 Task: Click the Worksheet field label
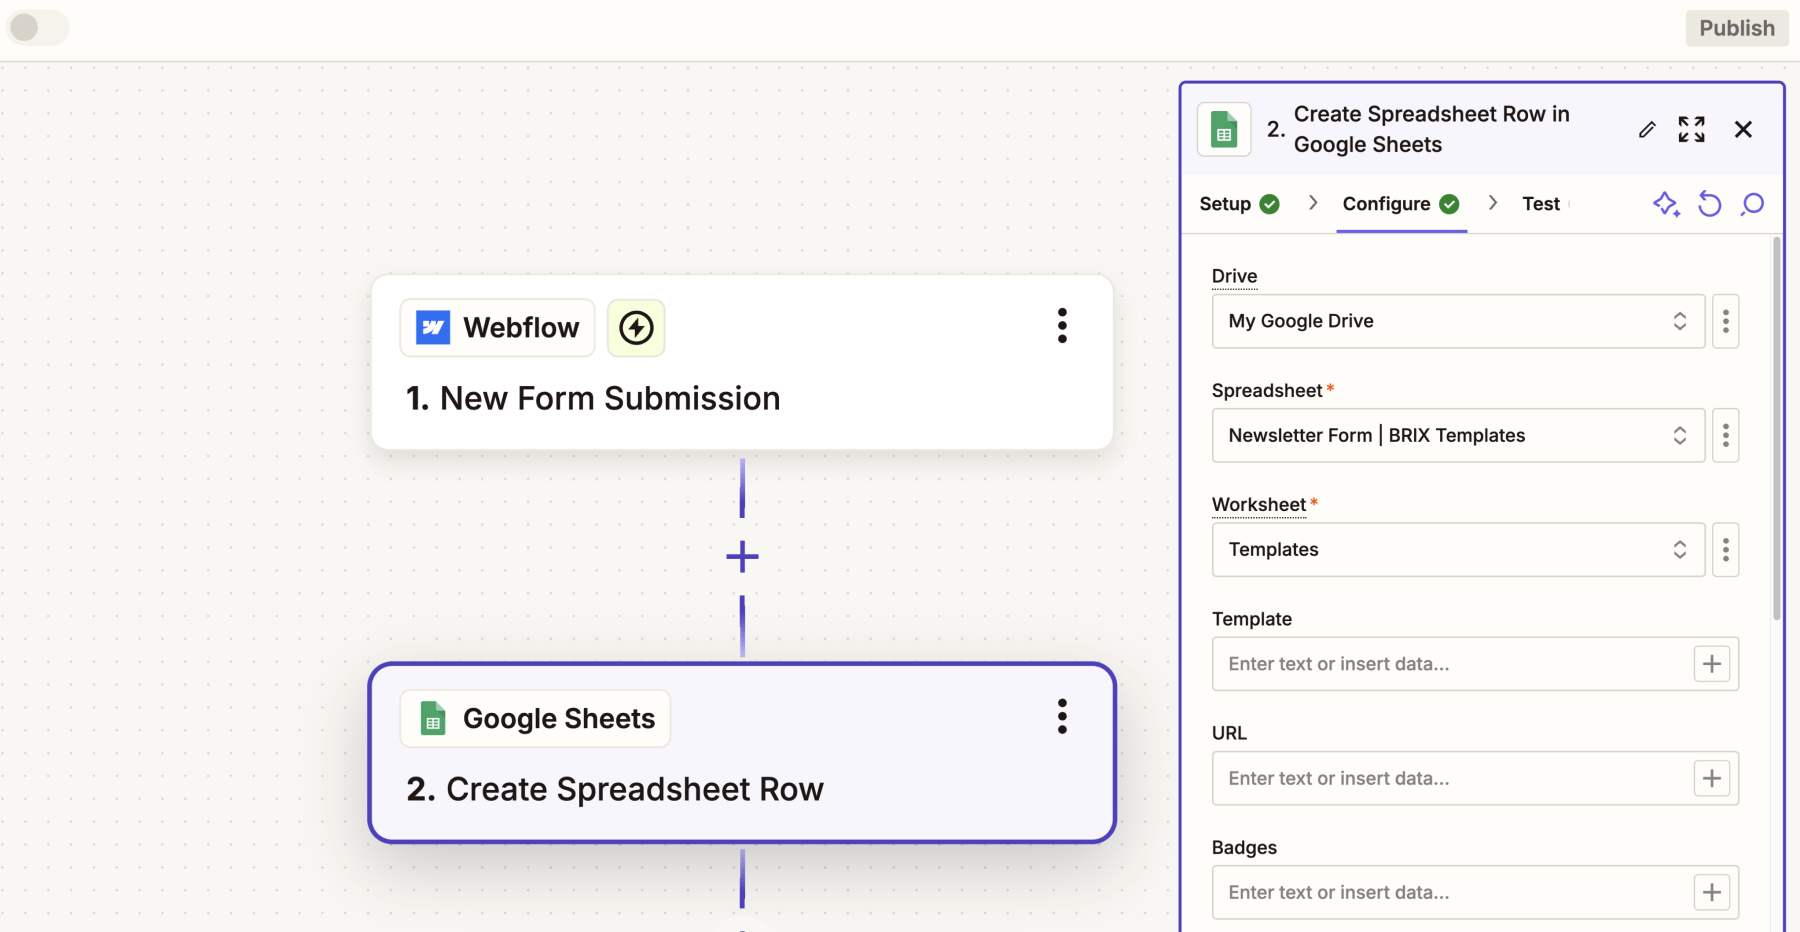point(1259,505)
